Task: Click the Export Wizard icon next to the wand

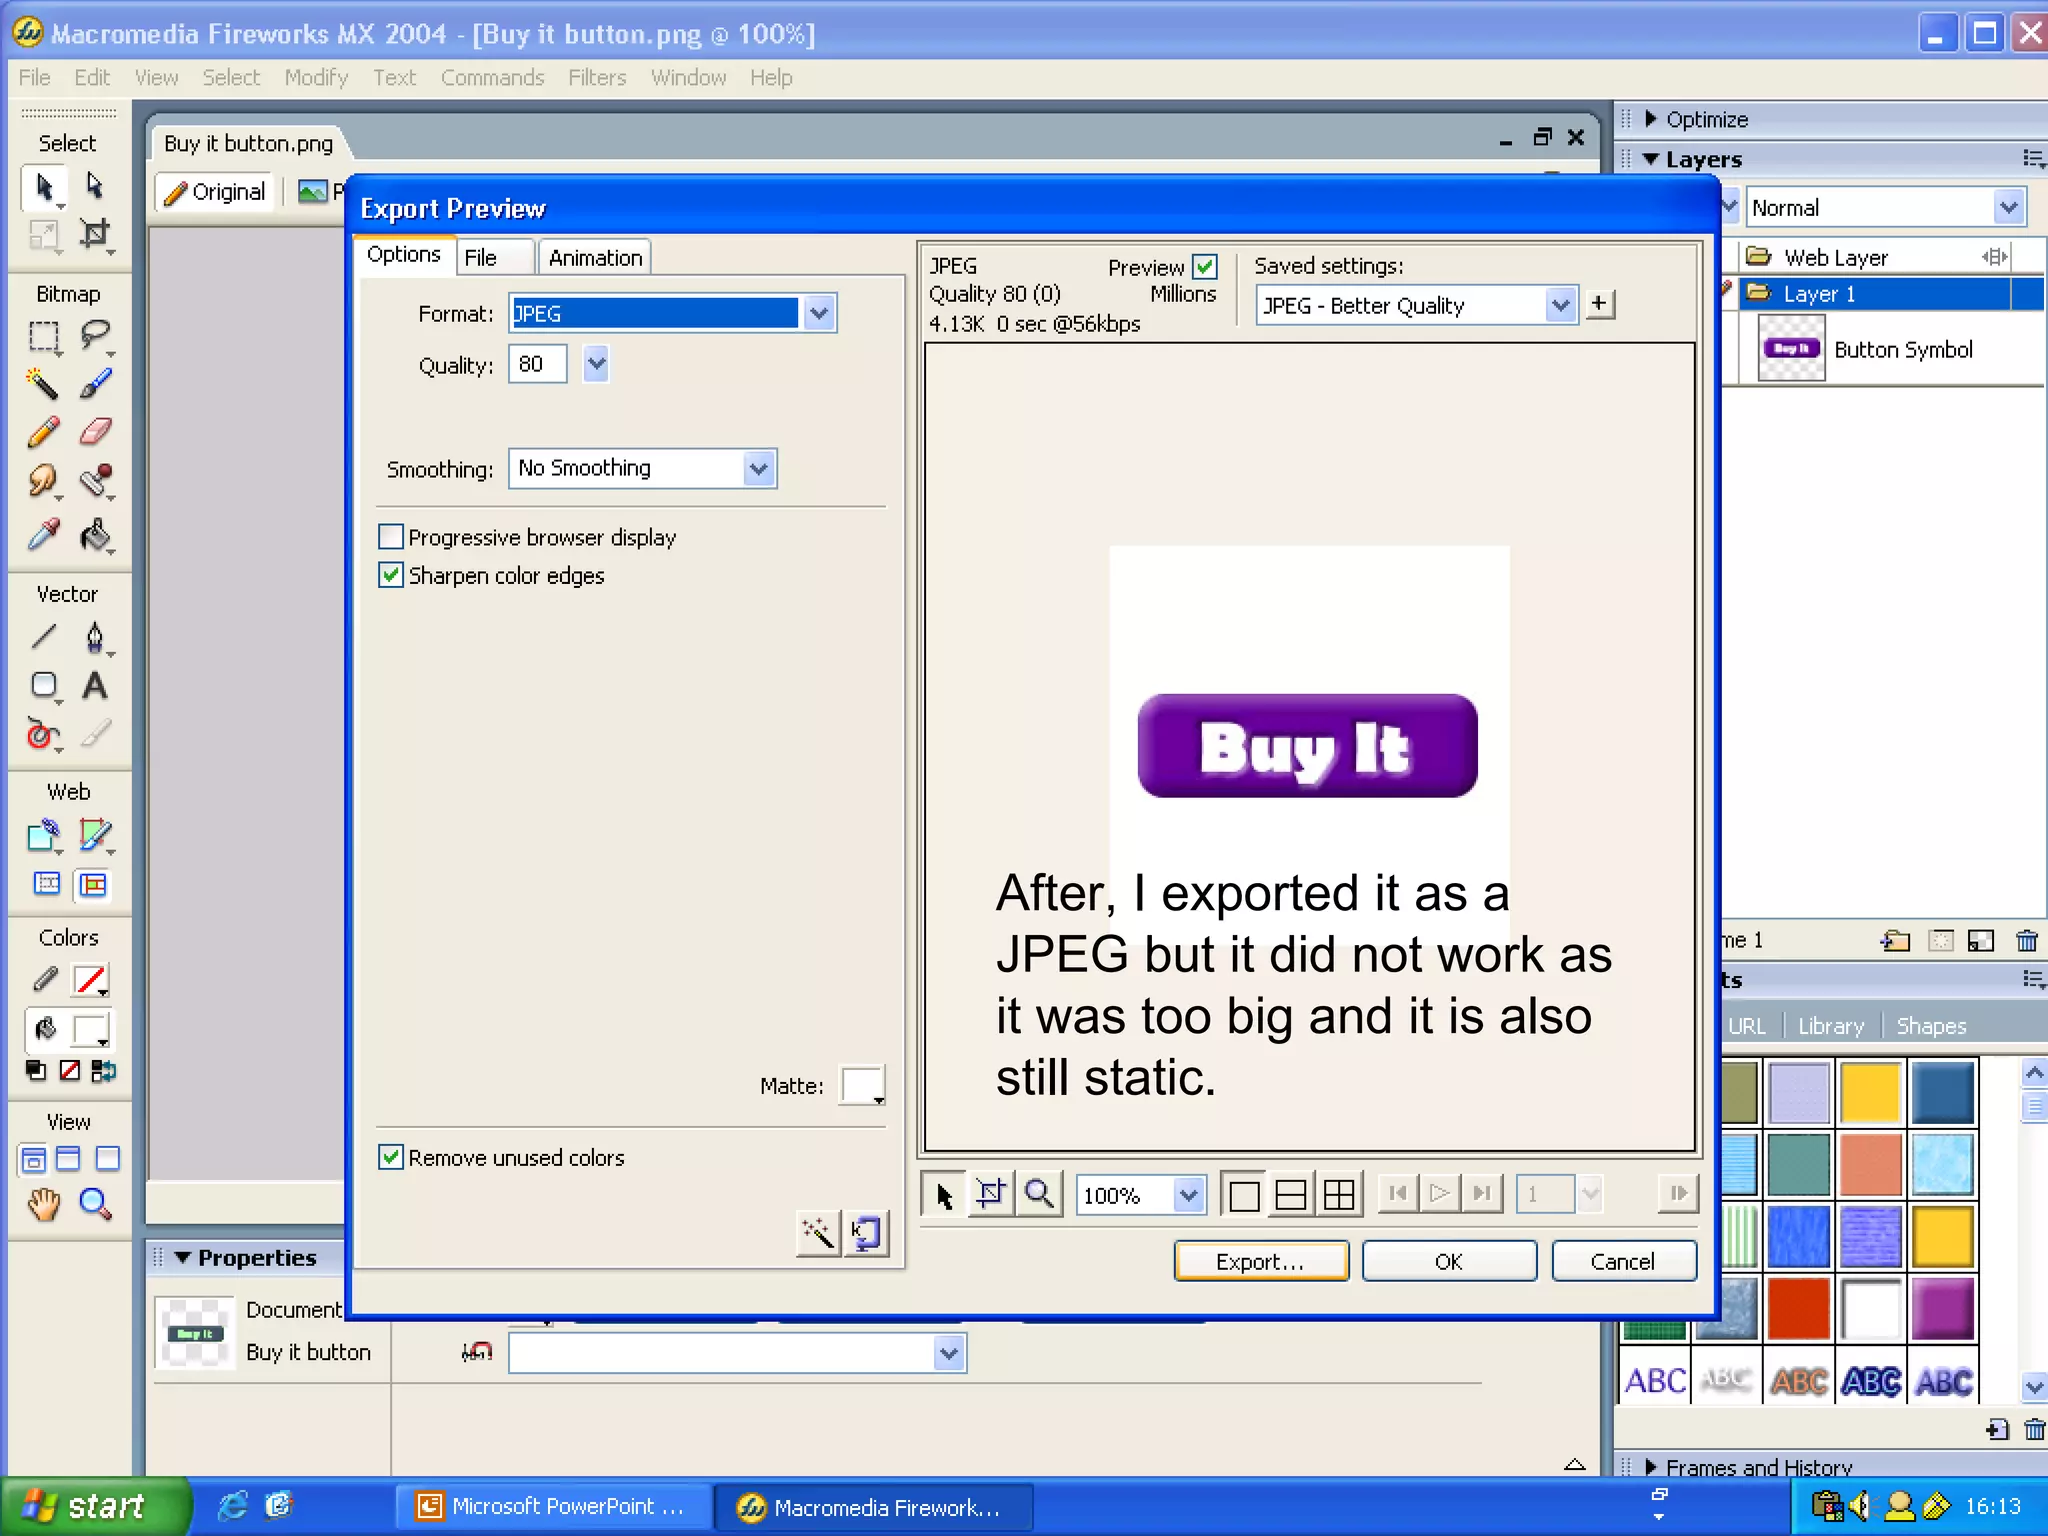Action: click(865, 1233)
